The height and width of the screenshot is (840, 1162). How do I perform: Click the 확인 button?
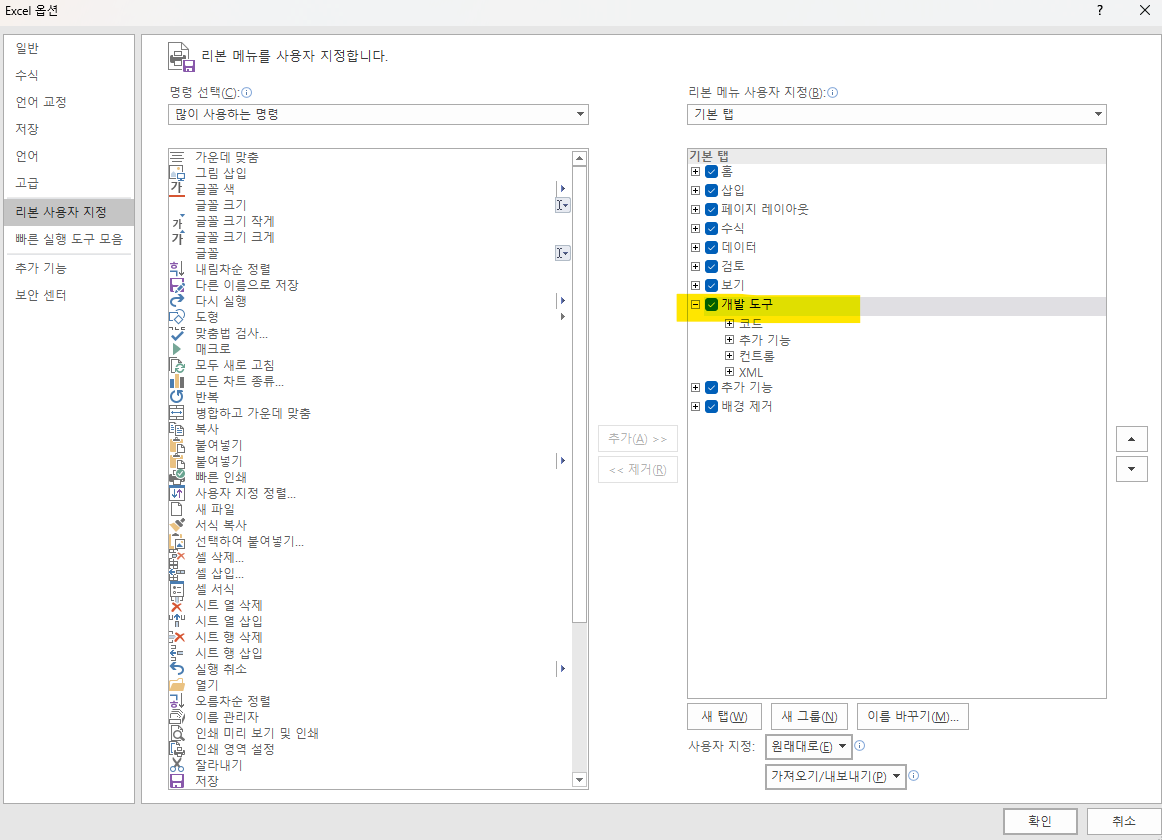[1040, 821]
